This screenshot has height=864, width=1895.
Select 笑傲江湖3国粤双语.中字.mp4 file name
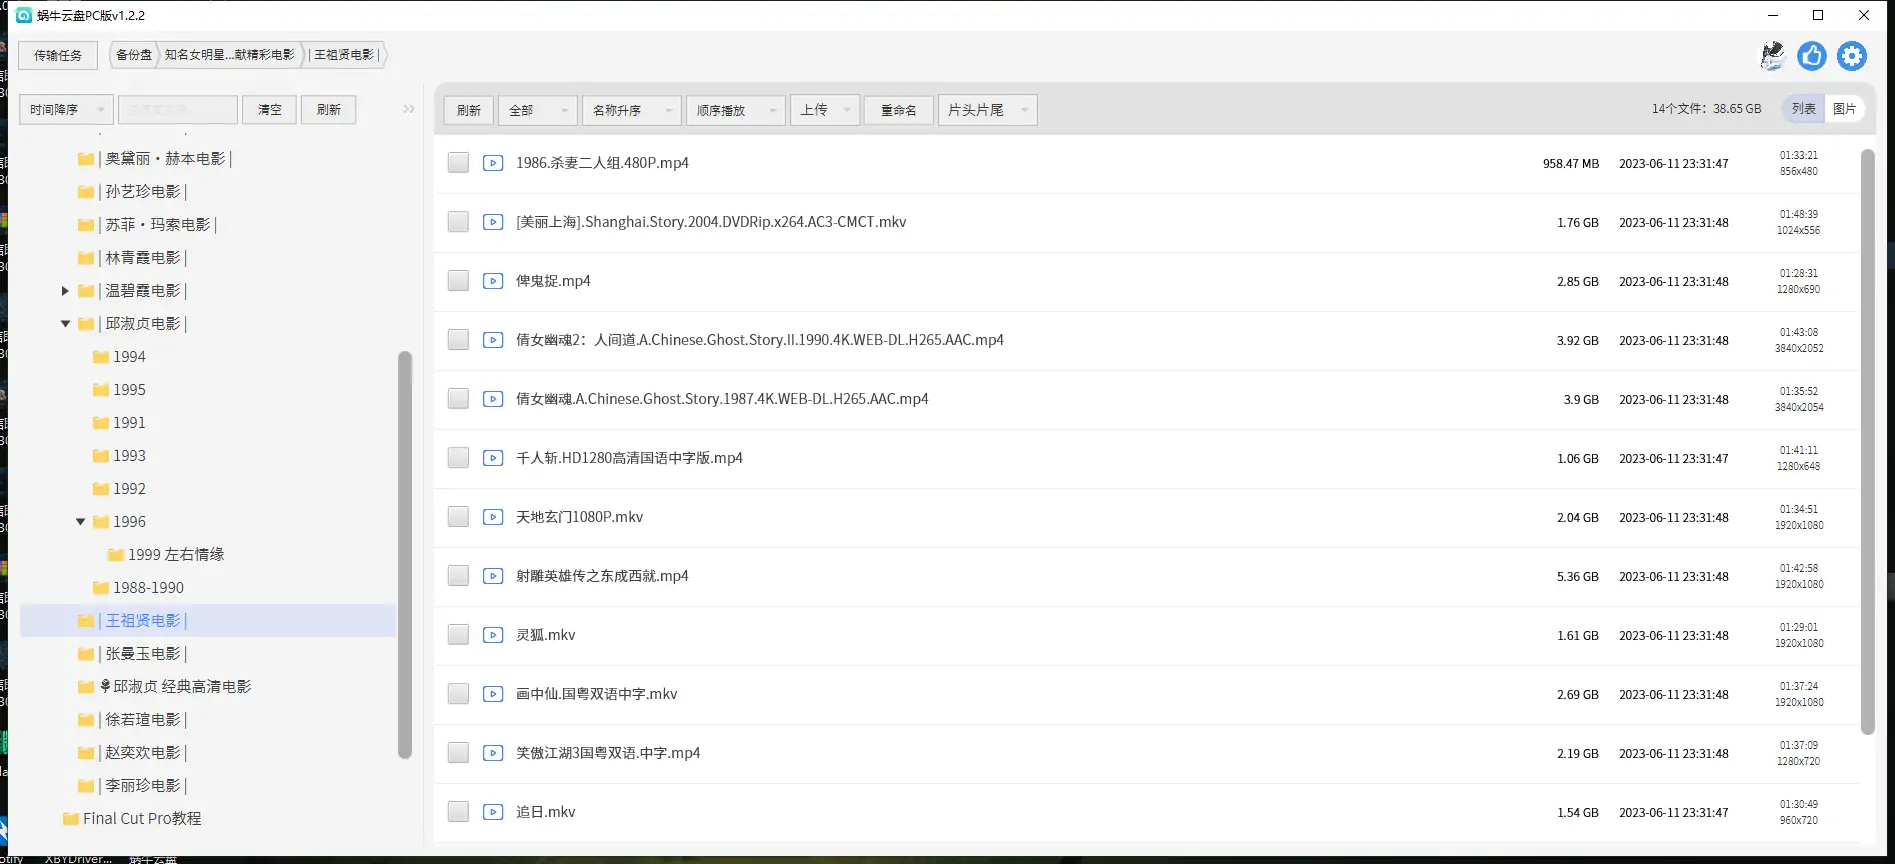click(608, 753)
